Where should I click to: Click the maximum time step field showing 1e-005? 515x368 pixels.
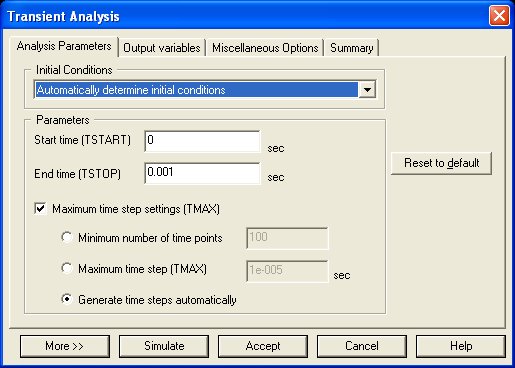coord(287,271)
